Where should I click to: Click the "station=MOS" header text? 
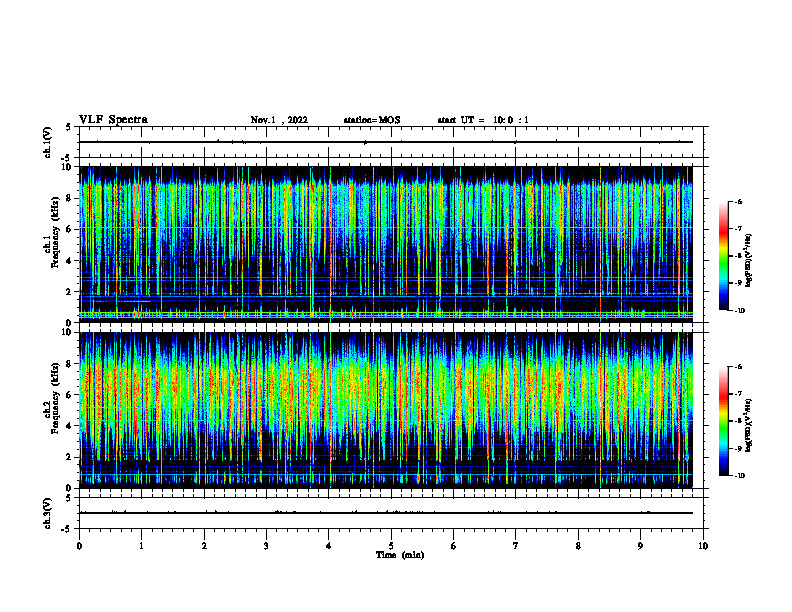coord(372,120)
